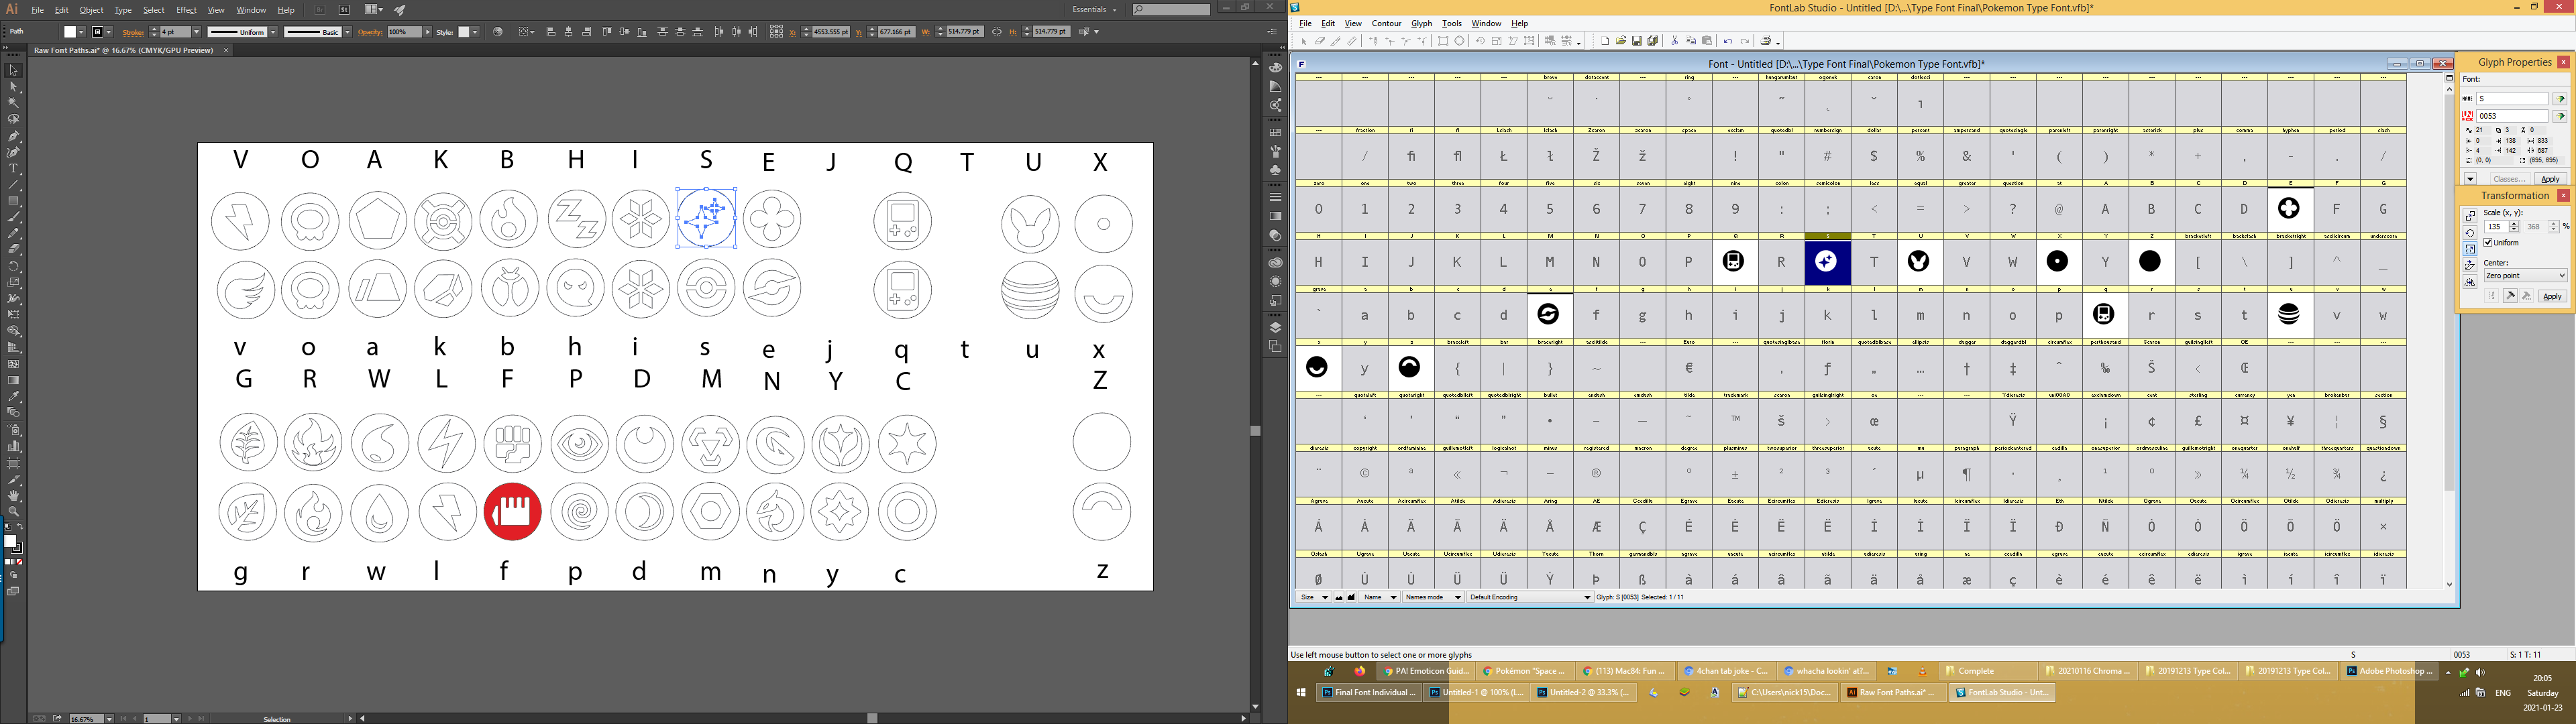Click the glyph name field containing 'S'
The width and height of the screenshot is (2576, 724).
click(x=2512, y=99)
